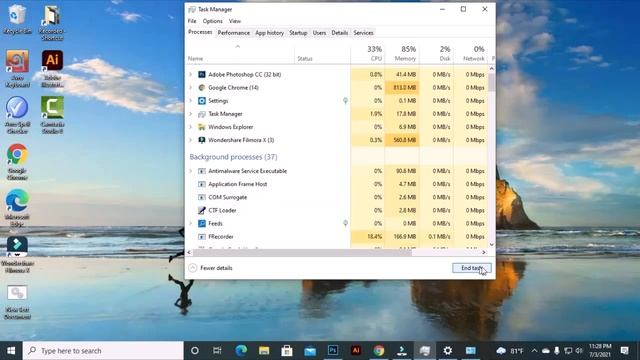The height and width of the screenshot is (360, 640).
Task: Click the Settings process icon
Action: (202, 100)
